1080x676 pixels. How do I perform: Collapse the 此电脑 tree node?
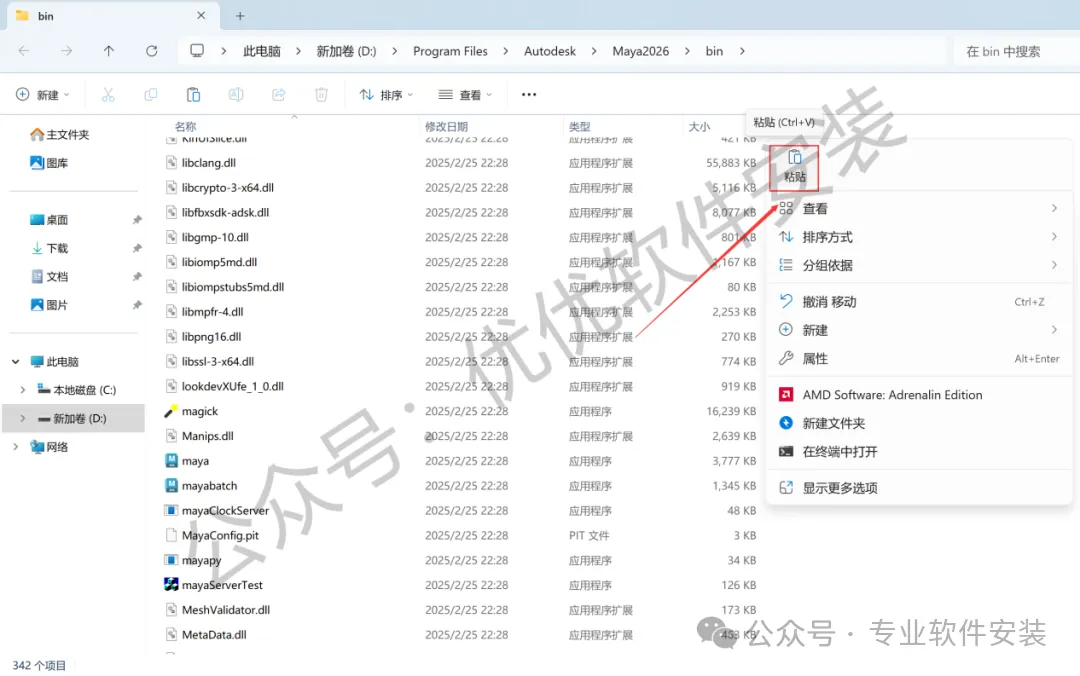[x=16, y=362]
